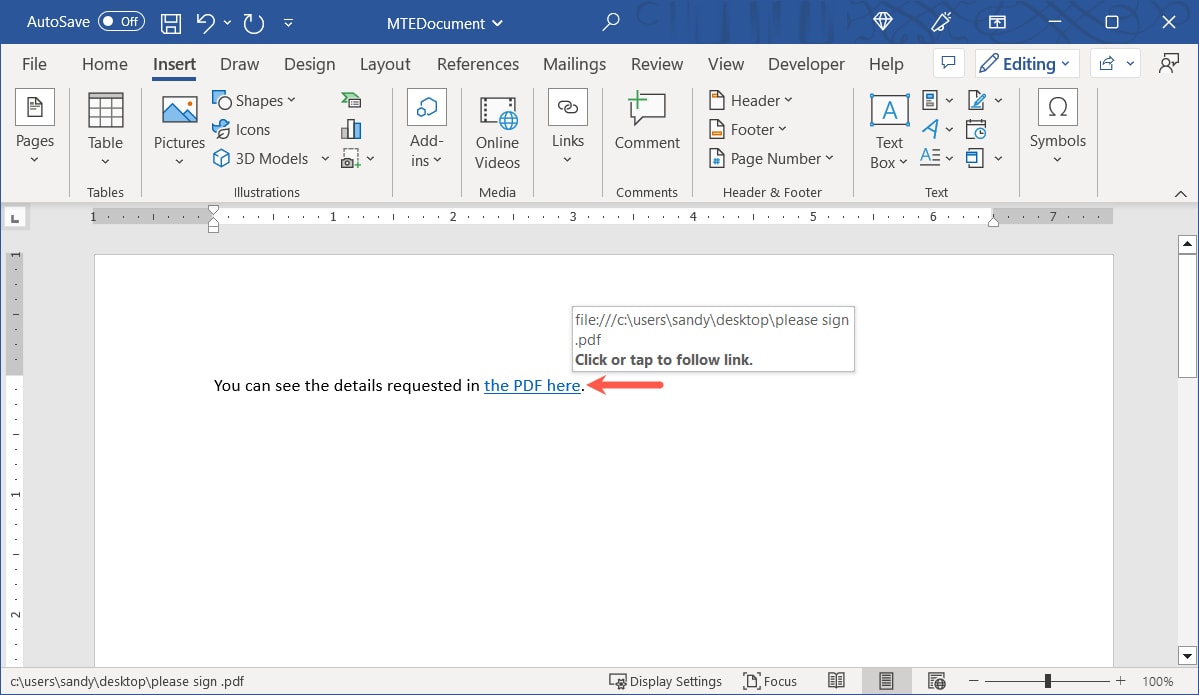Toggle the AutoSave switch
The height and width of the screenshot is (695, 1199).
(x=121, y=21)
